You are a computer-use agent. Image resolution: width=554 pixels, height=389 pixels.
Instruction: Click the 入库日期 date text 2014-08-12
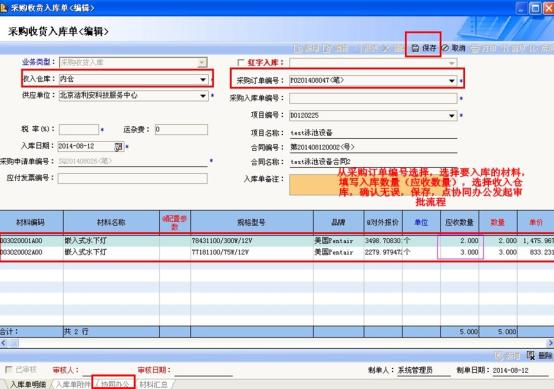coord(76,146)
